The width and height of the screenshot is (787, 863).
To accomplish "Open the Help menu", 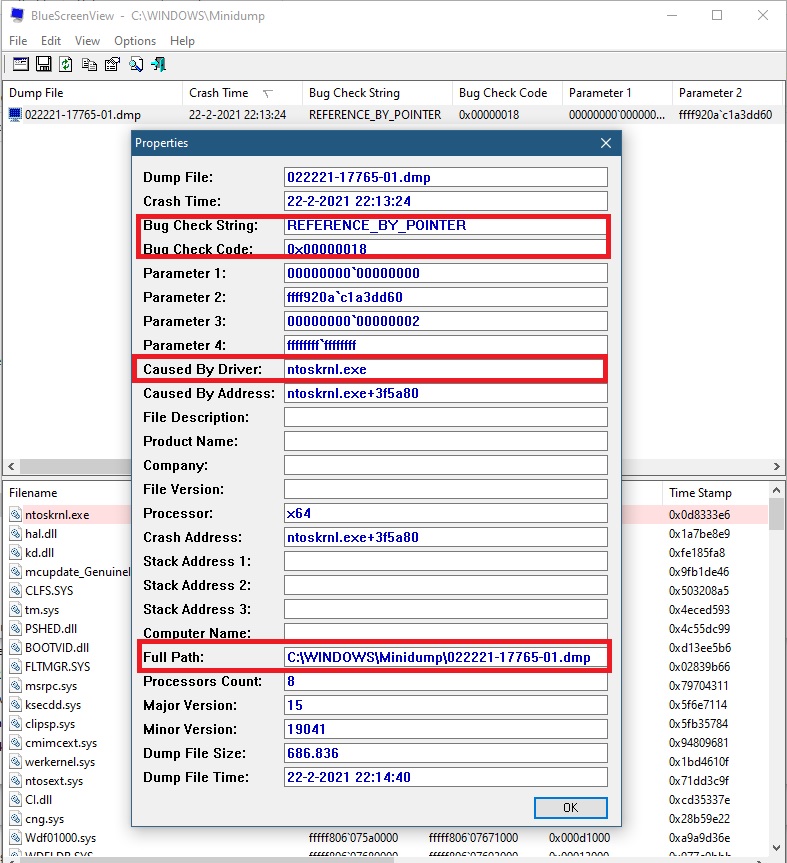I will click(x=182, y=41).
